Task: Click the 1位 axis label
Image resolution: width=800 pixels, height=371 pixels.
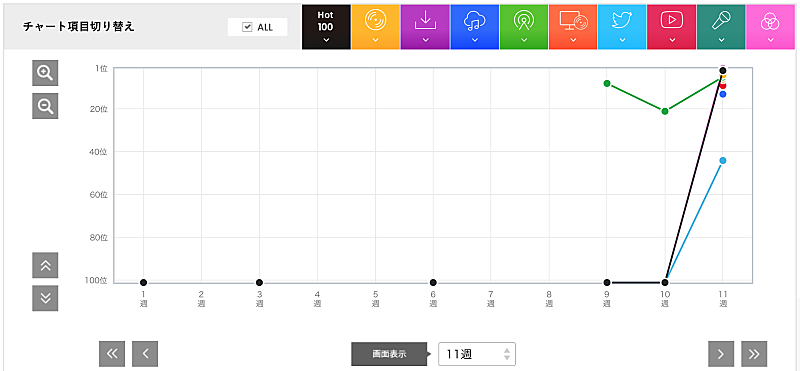Action: click(x=101, y=68)
